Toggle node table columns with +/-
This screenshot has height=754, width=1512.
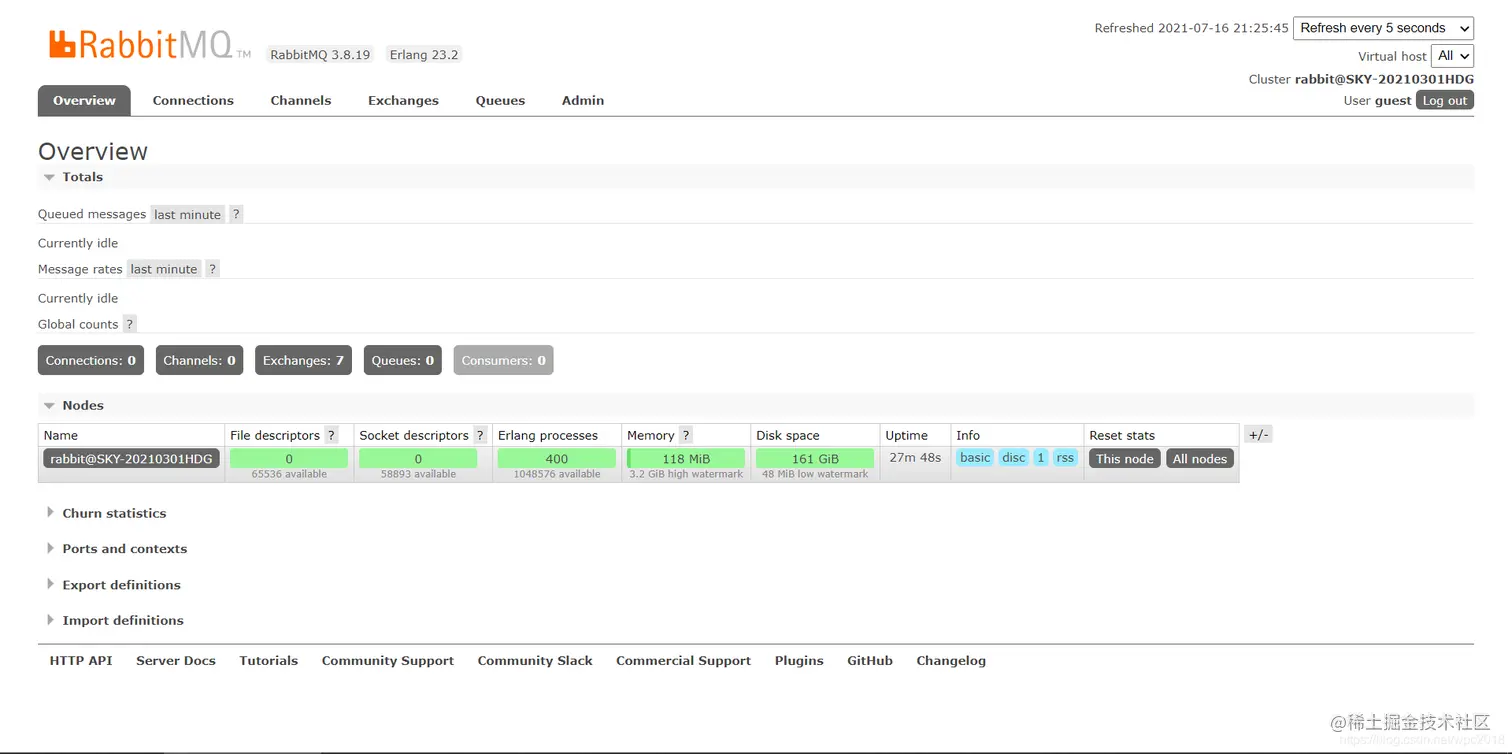(1259, 435)
